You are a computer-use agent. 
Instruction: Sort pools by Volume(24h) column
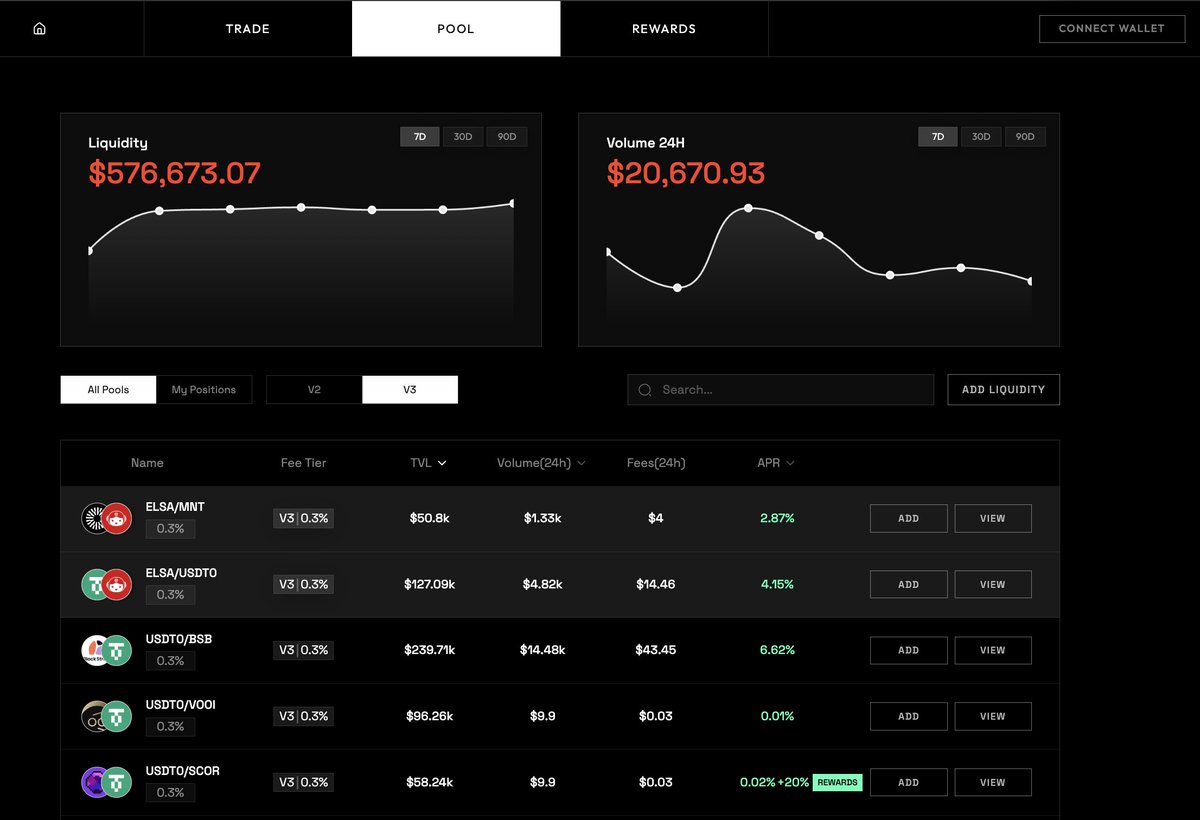541,463
